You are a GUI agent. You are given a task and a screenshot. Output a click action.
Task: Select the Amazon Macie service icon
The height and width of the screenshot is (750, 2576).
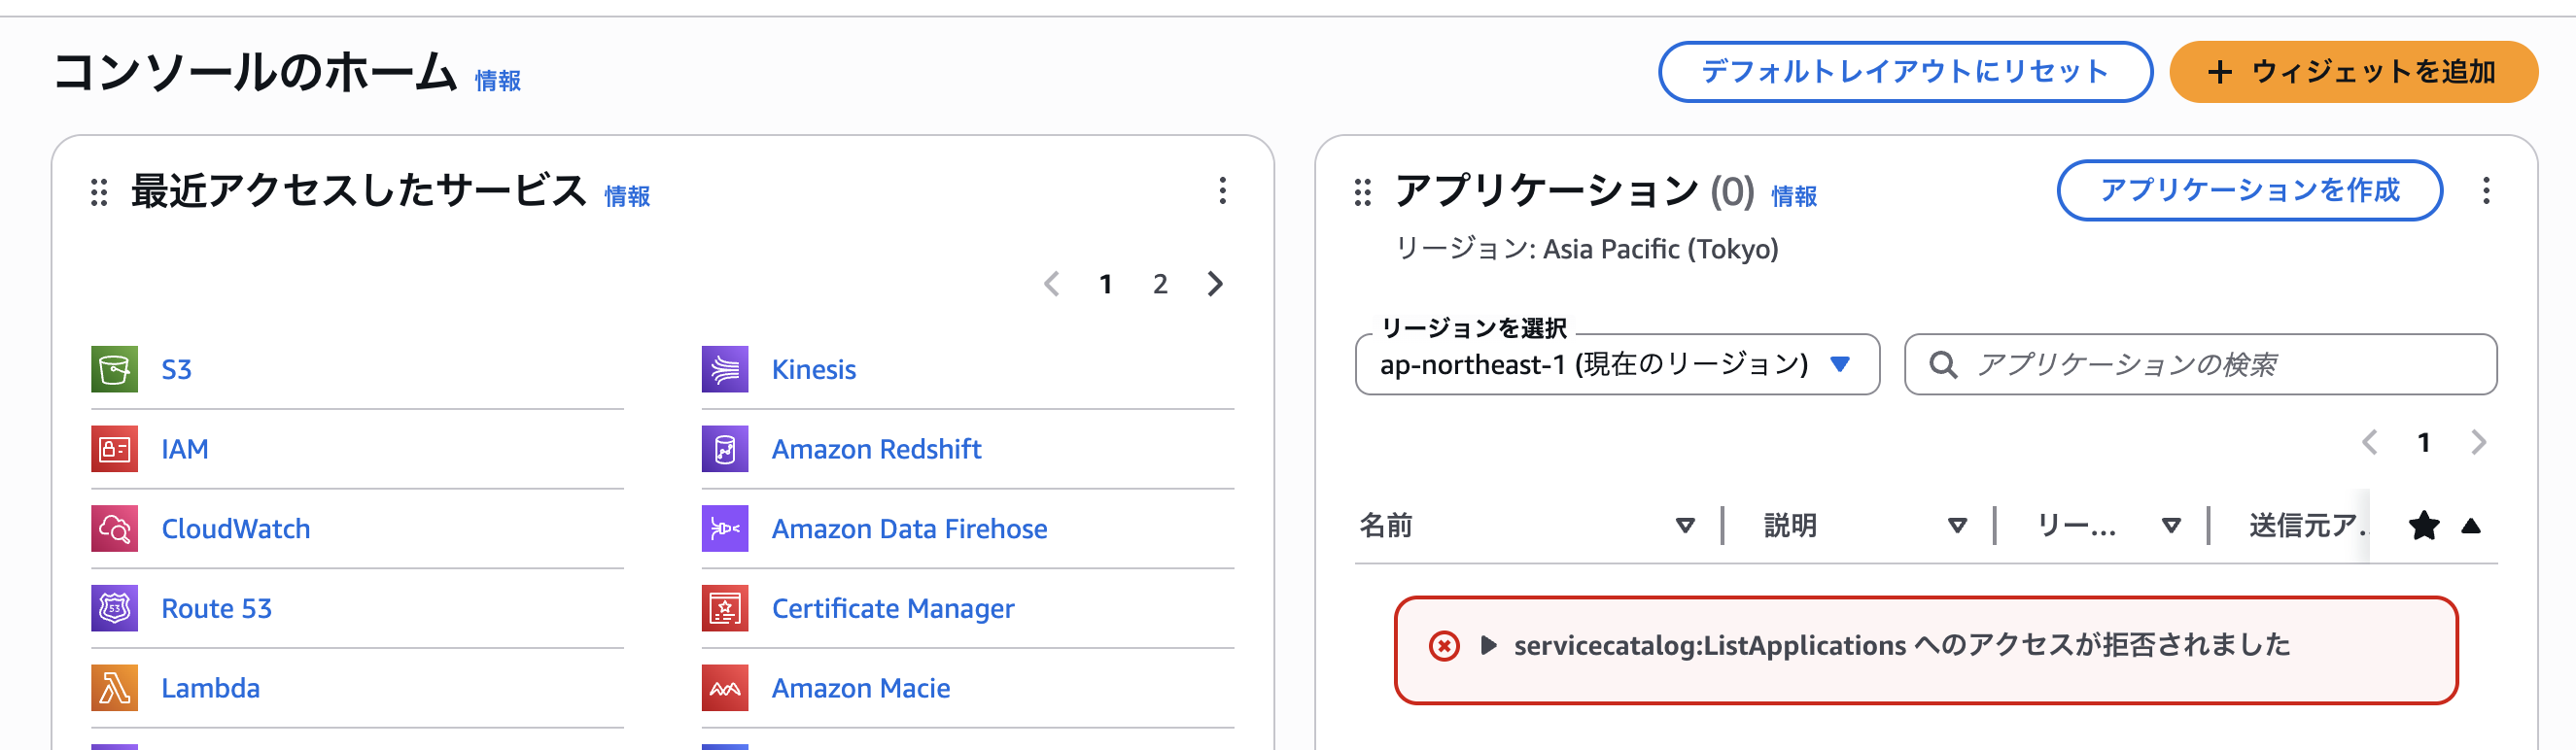pyautogui.click(x=723, y=688)
